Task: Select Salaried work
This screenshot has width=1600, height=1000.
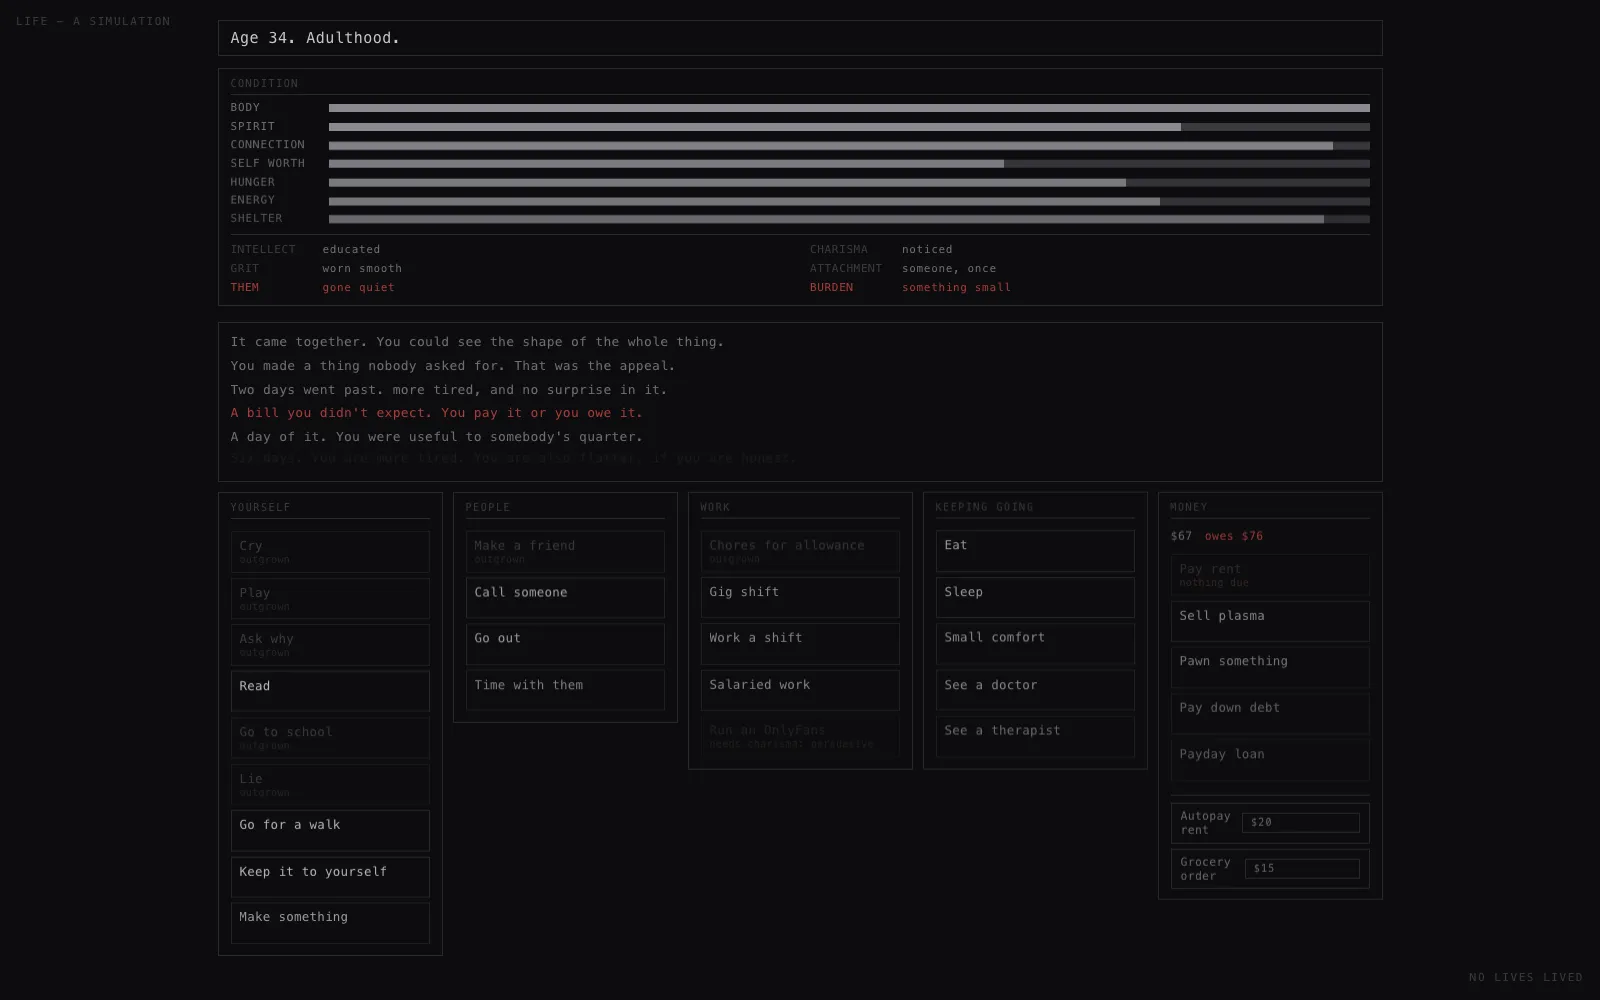Action: click(x=800, y=690)
